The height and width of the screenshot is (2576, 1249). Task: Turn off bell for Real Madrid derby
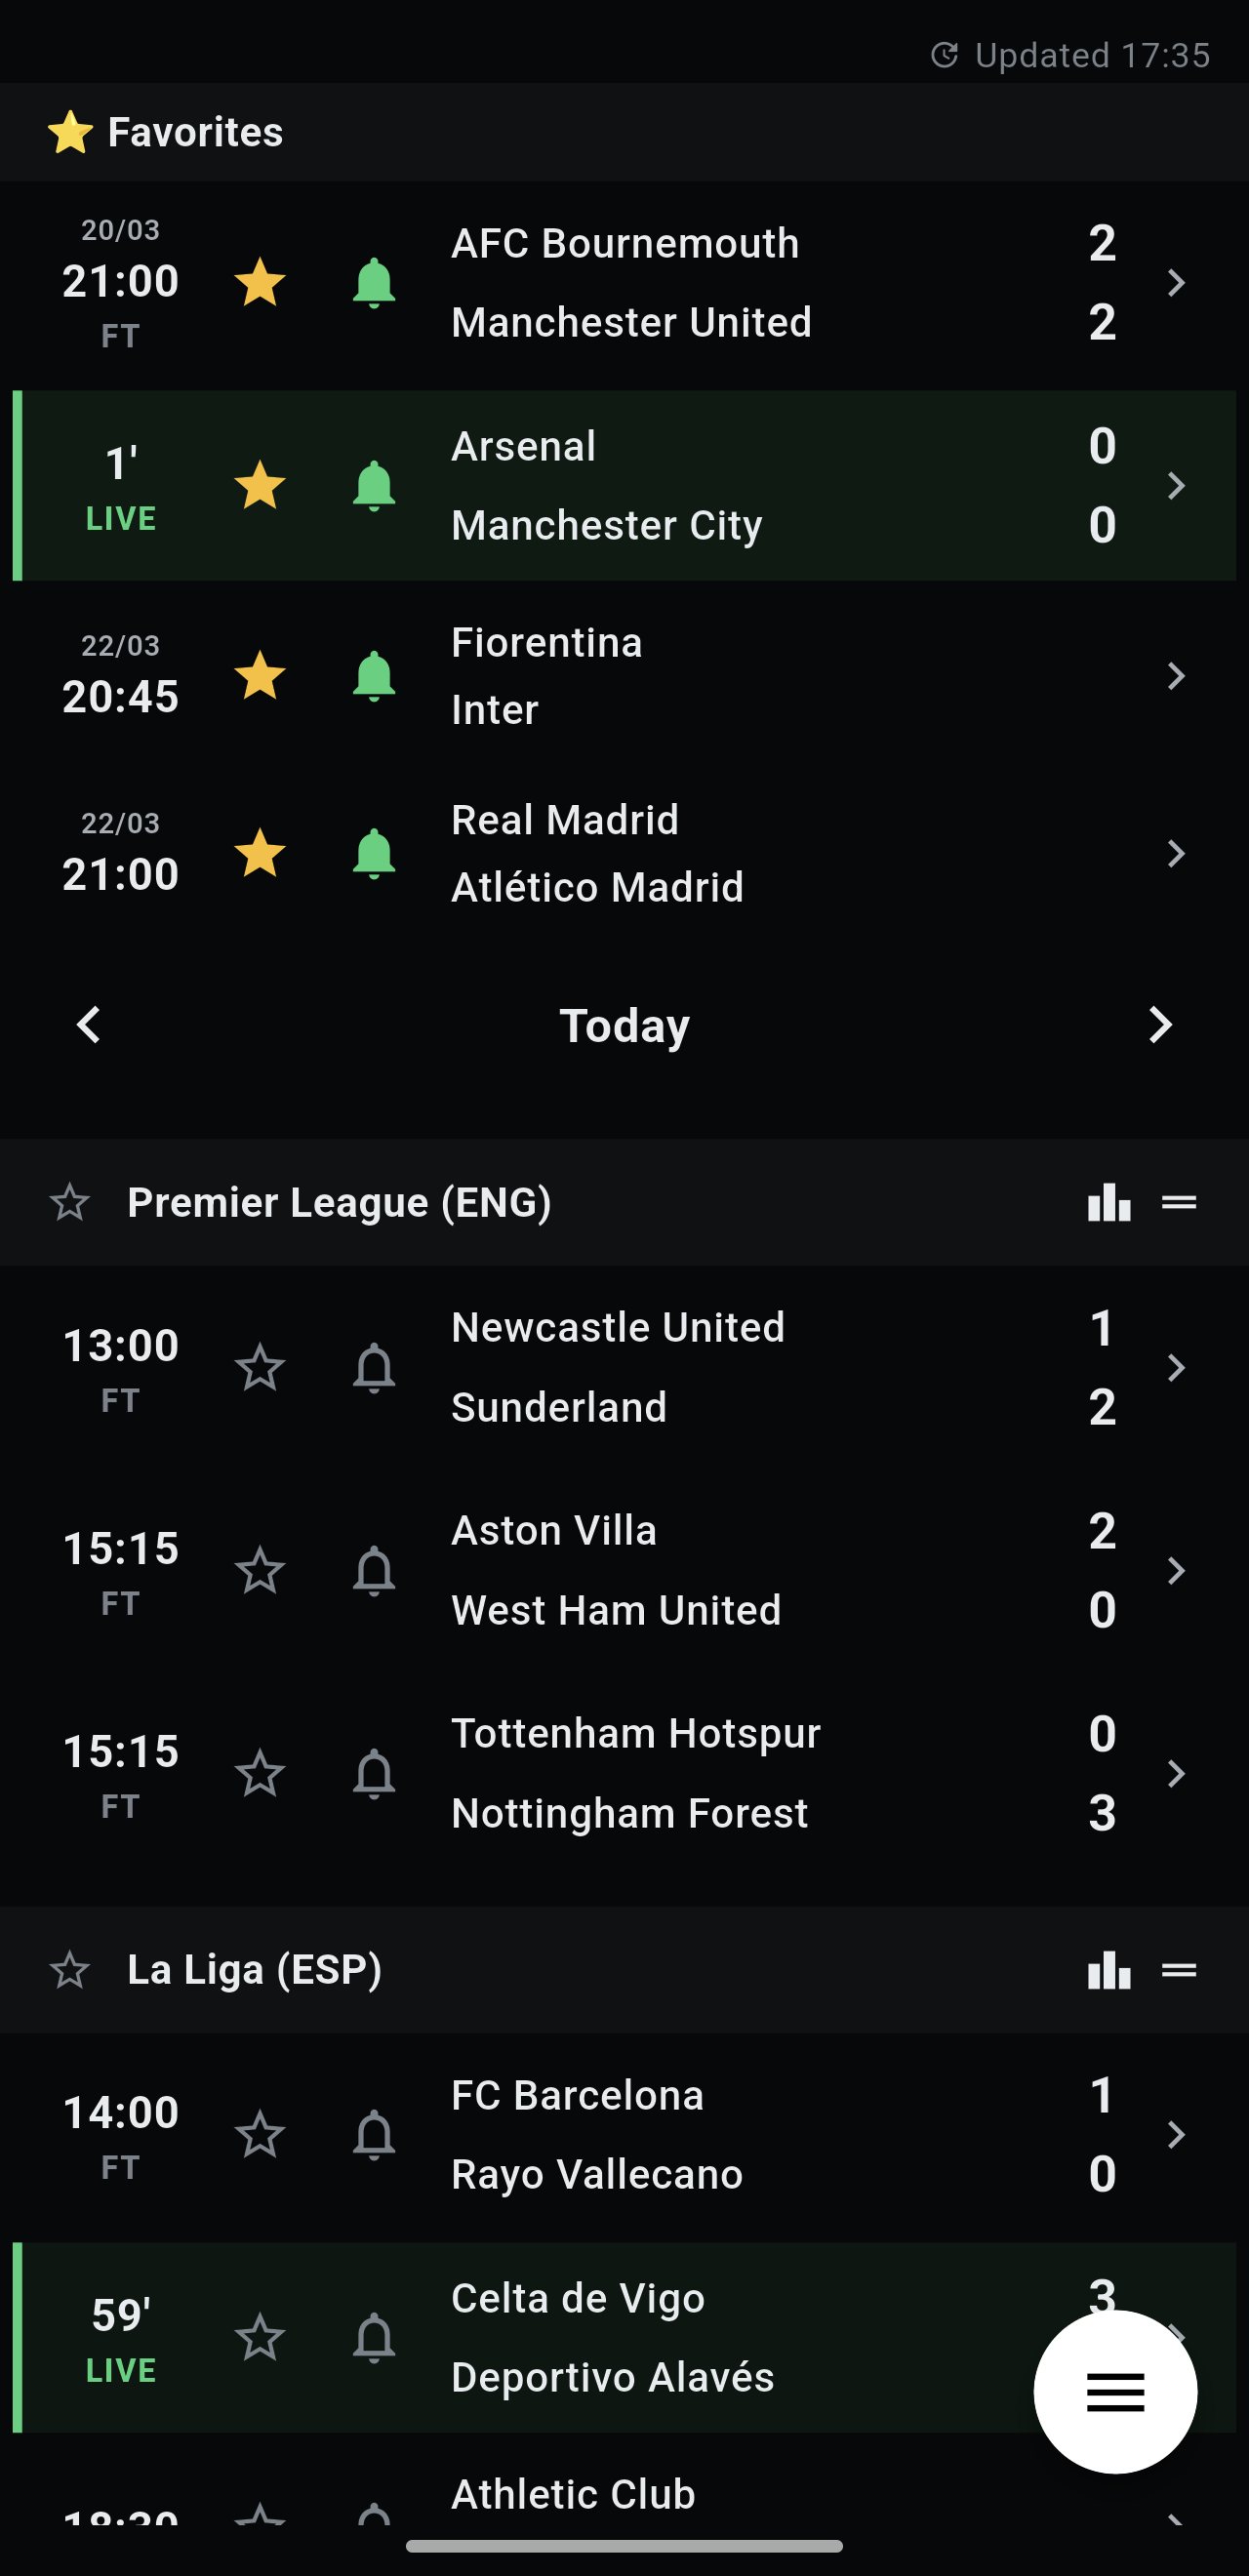coord(374,854)
